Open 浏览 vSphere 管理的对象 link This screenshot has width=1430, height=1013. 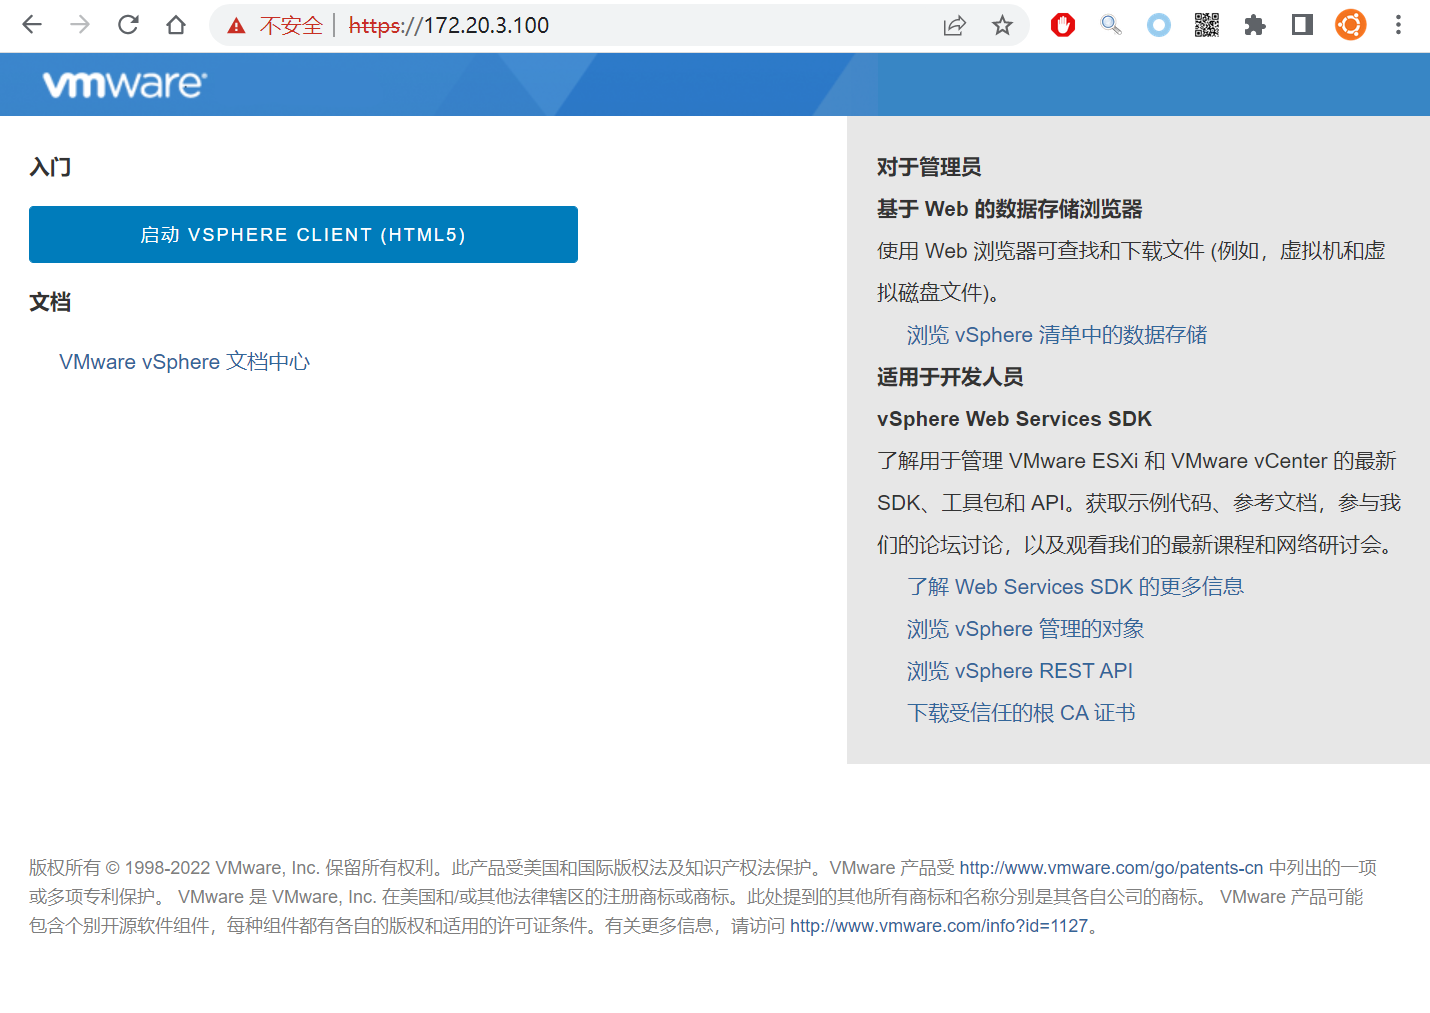(x=1025, y=629)
